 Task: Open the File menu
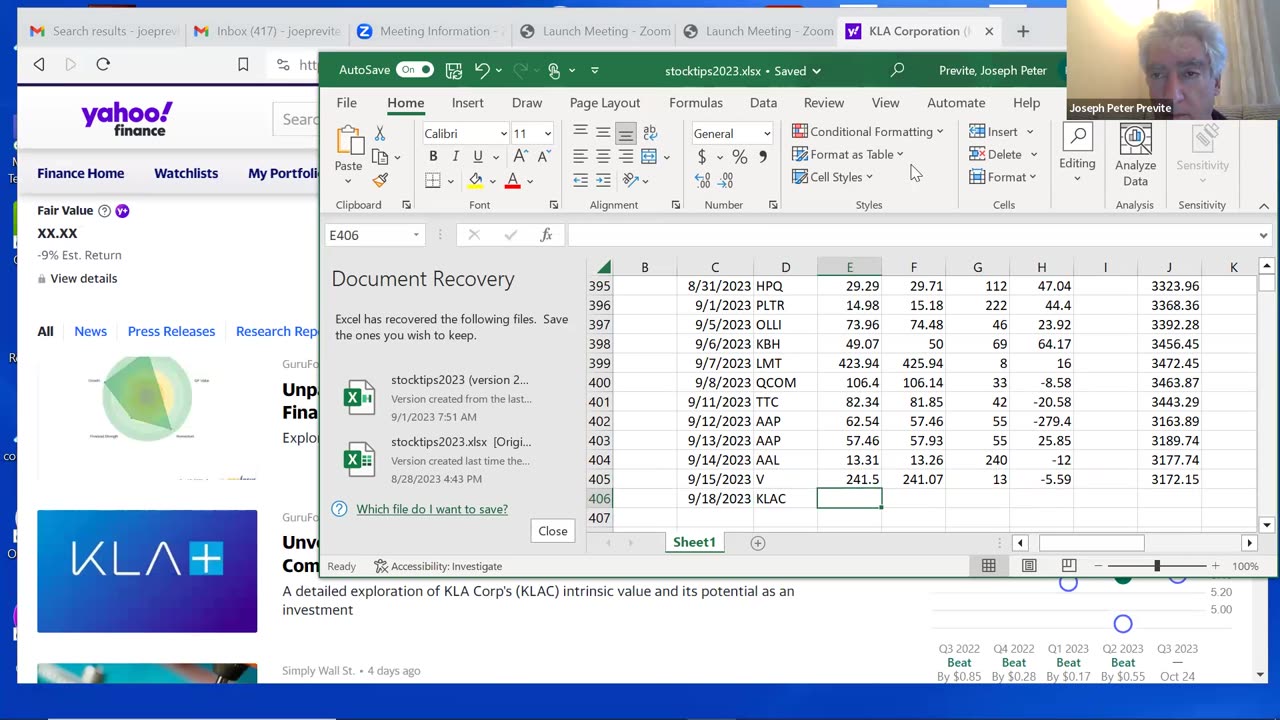pos(346,103)
